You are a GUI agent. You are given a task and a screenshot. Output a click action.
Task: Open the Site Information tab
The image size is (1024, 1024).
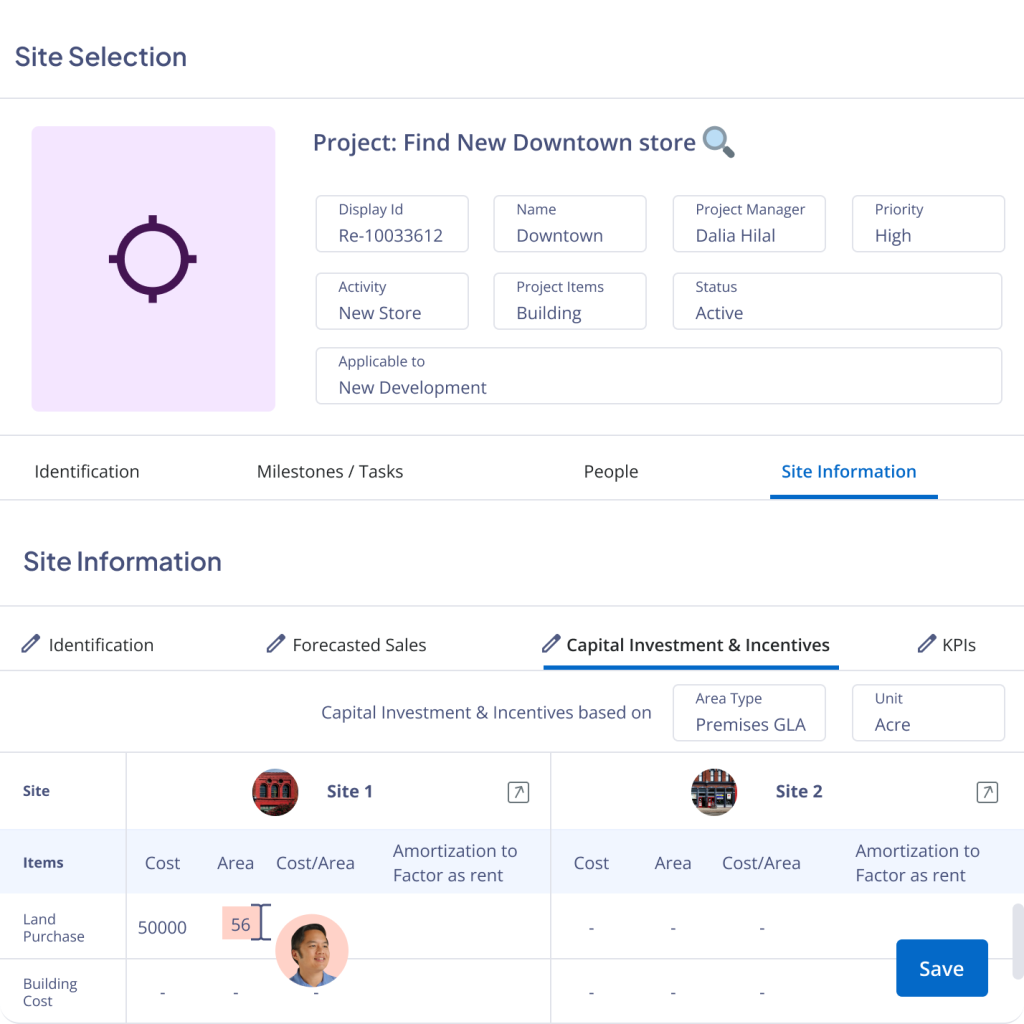[849, 471]
